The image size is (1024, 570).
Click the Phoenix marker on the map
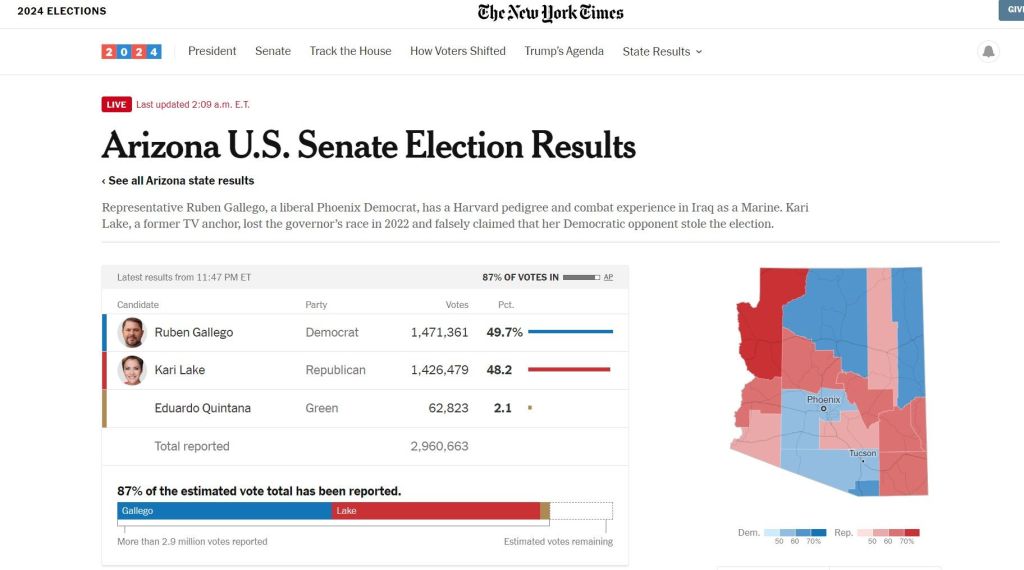[x=824, y=408]
